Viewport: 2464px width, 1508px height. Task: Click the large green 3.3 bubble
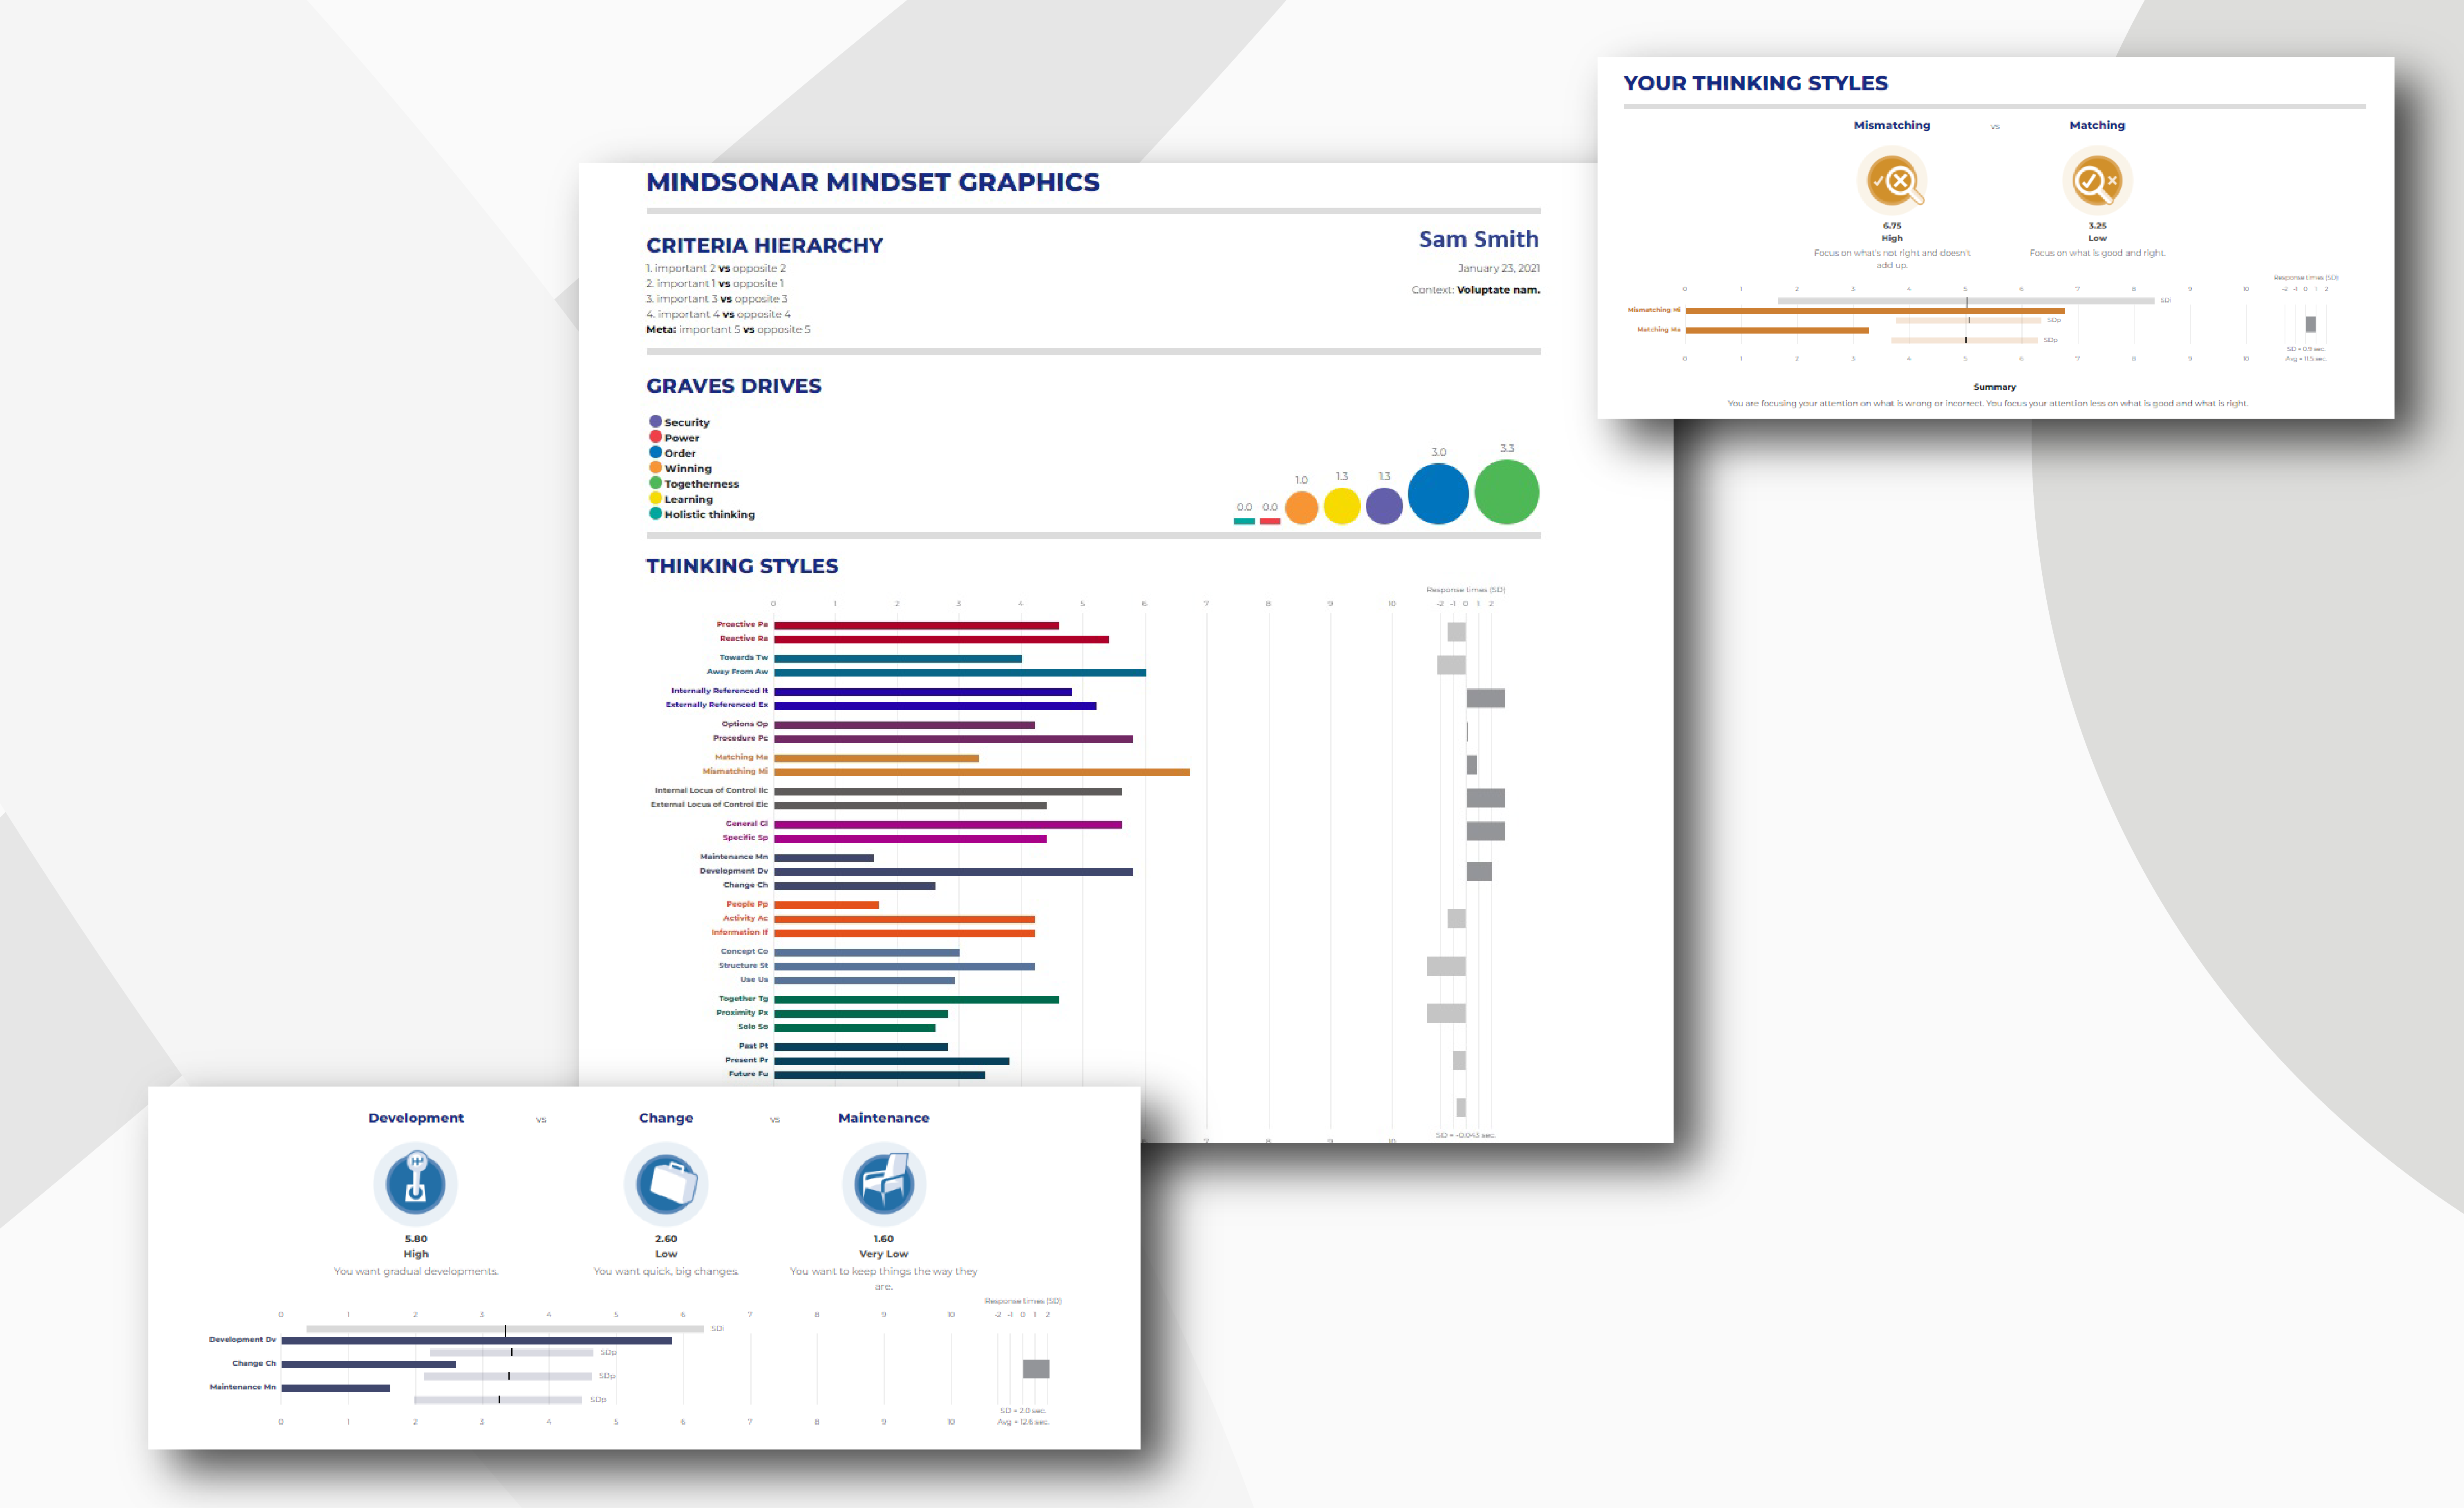pyautogui.click(x=1507, y=492)
